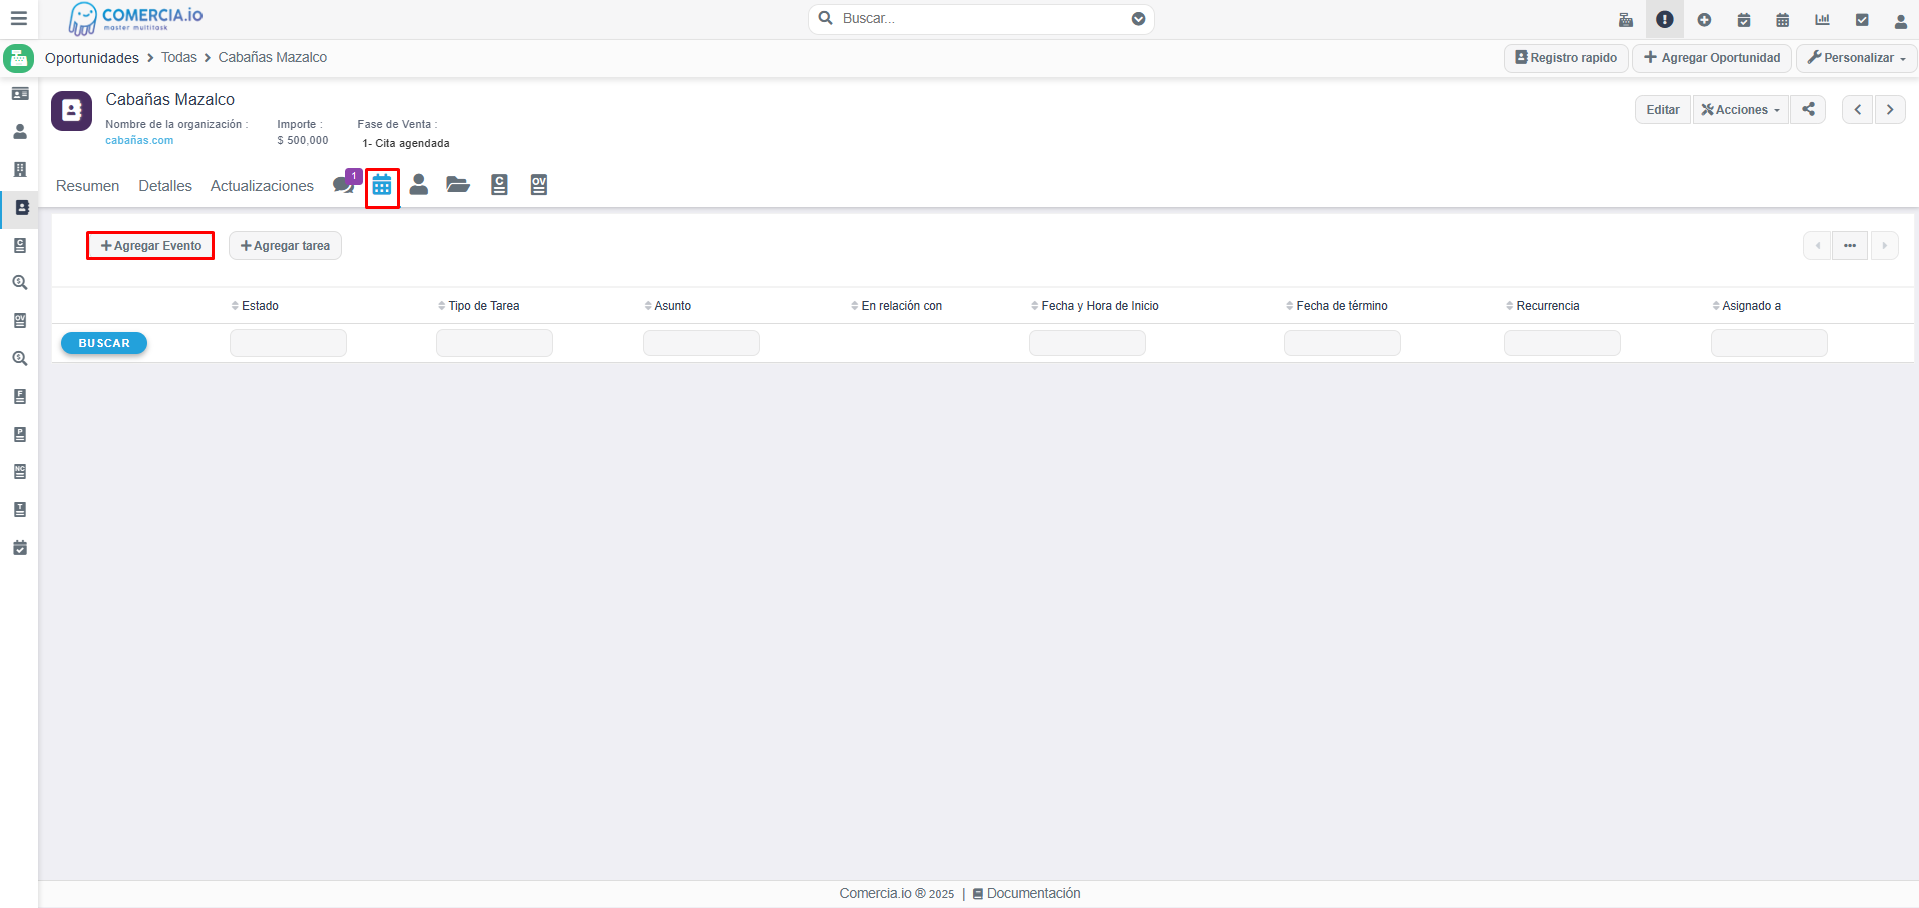Follow the cabañas.com organization link
This screenshot has height=908, width=1919.
139,141
